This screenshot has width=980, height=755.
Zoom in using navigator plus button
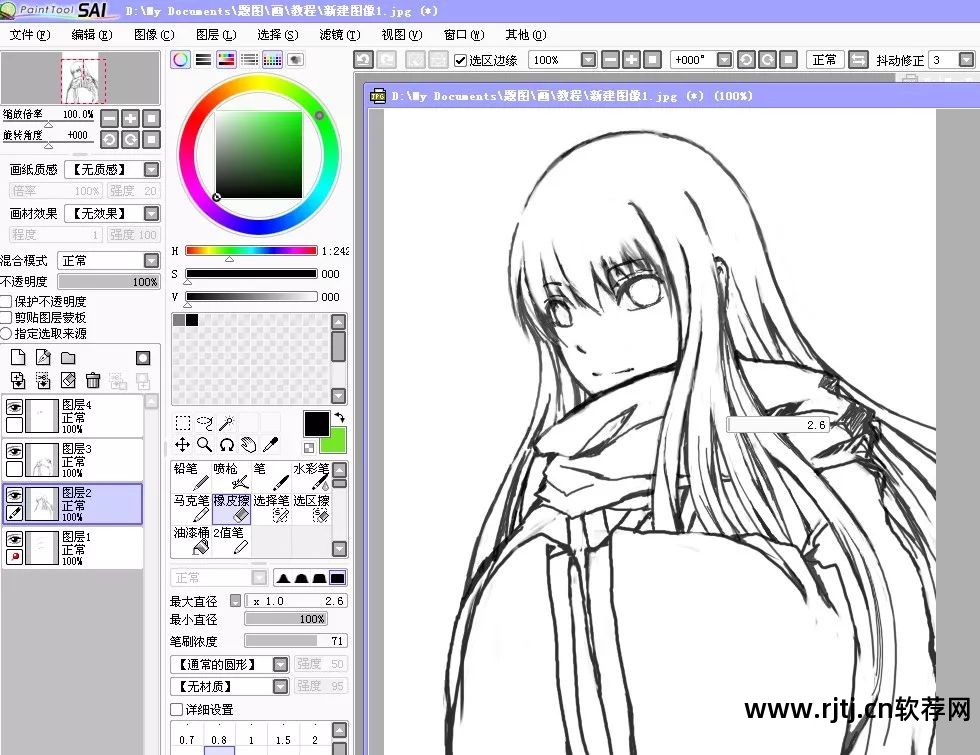tap(130, 118)
